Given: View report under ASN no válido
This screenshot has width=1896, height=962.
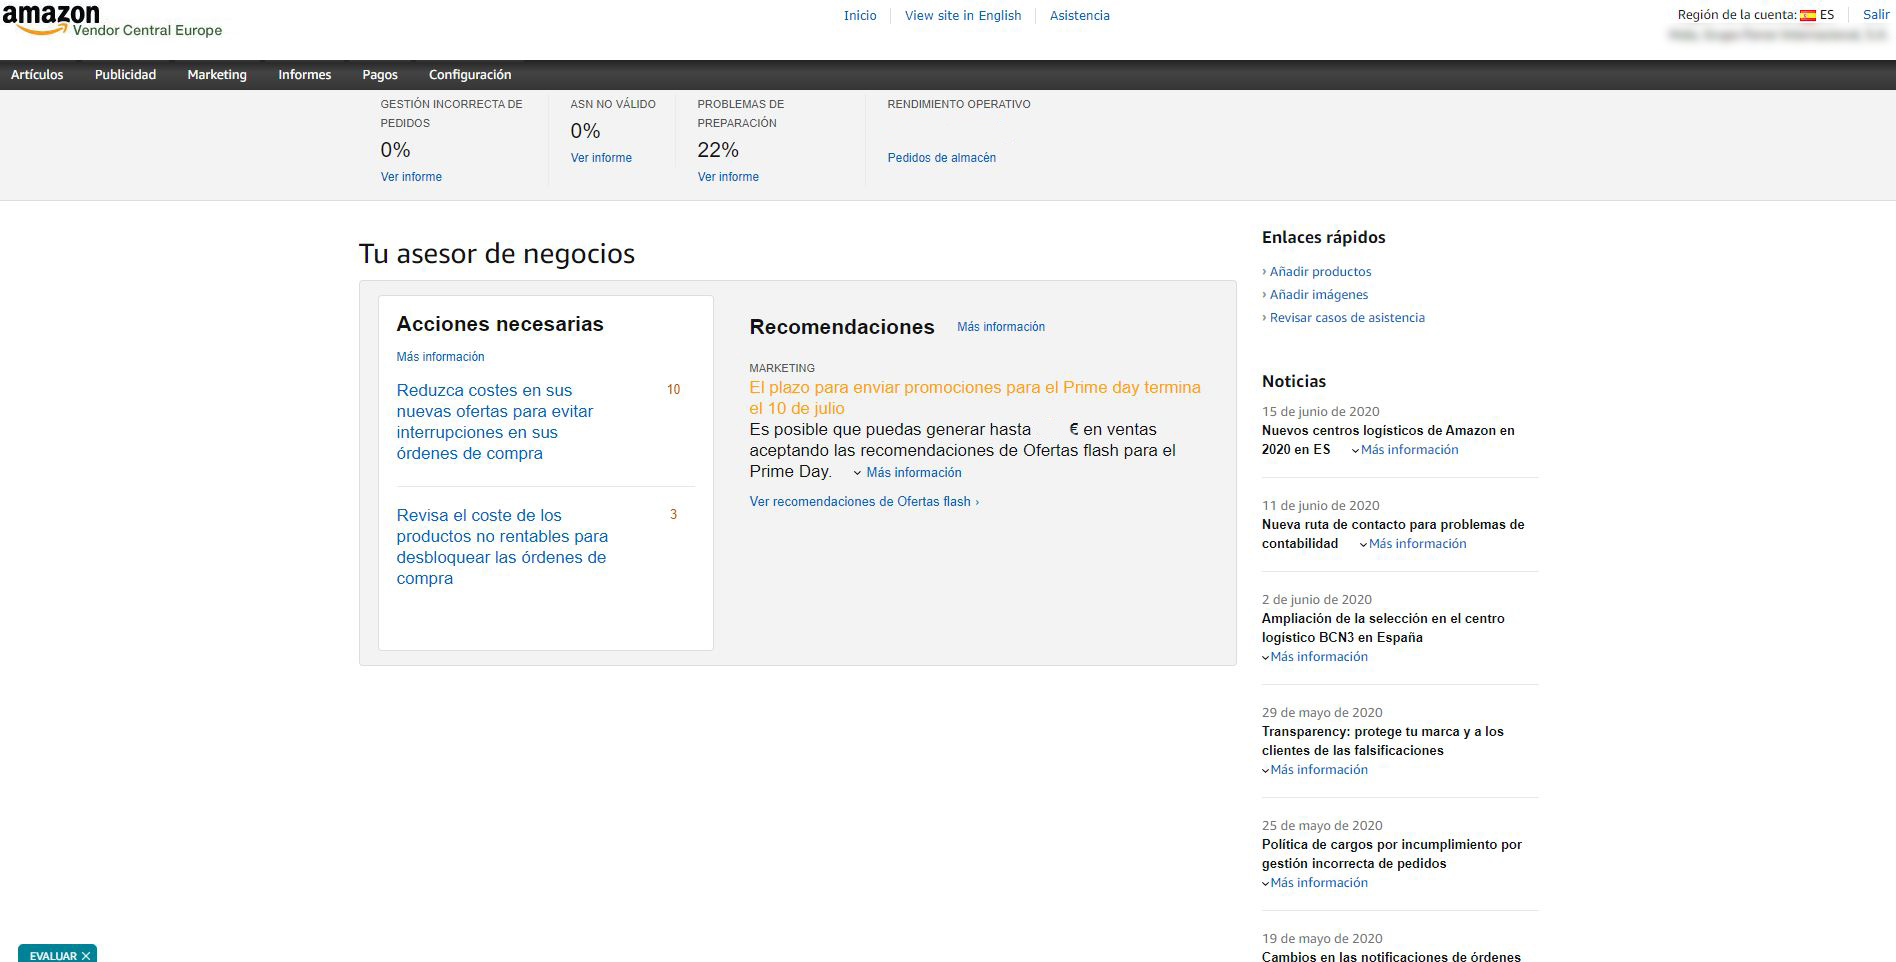Looking at the screenshot, I should (601, 158).
